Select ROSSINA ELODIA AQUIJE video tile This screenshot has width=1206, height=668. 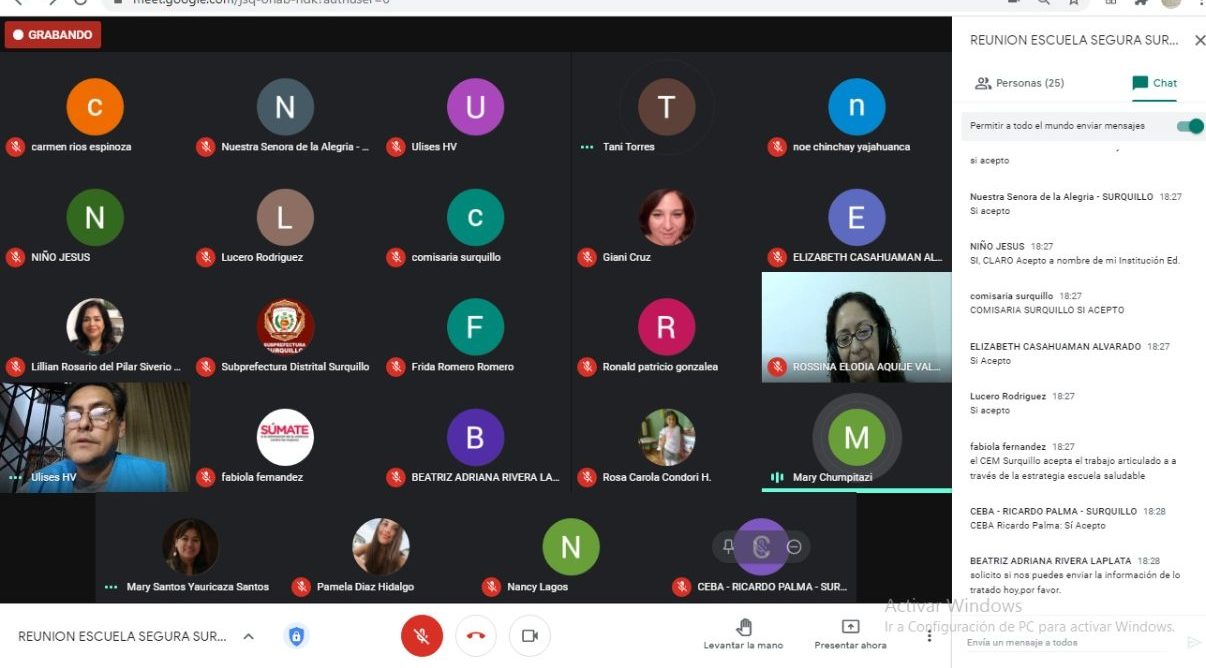click(856, 326)
